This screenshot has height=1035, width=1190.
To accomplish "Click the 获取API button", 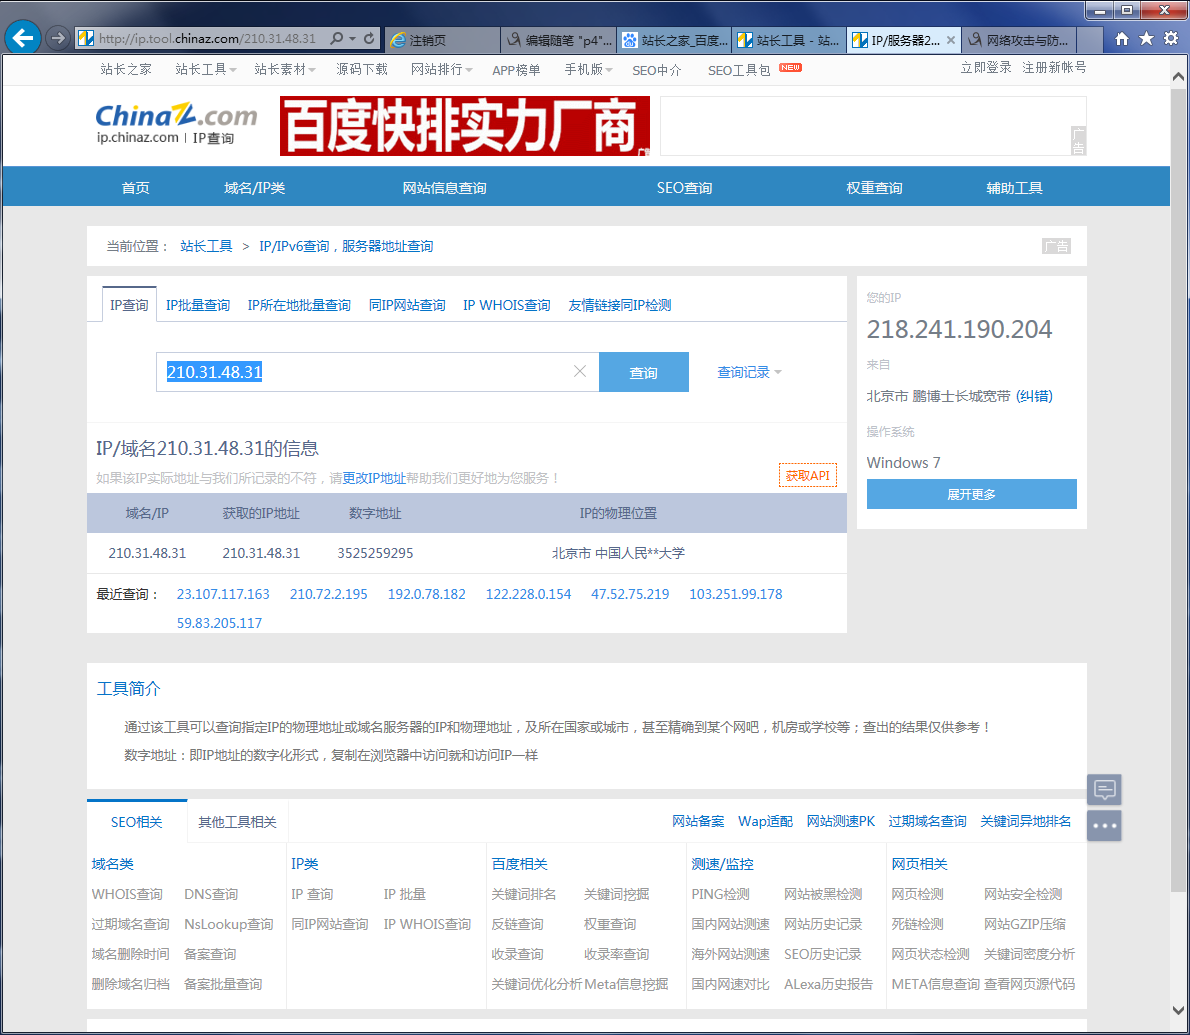I will point(808,475).
